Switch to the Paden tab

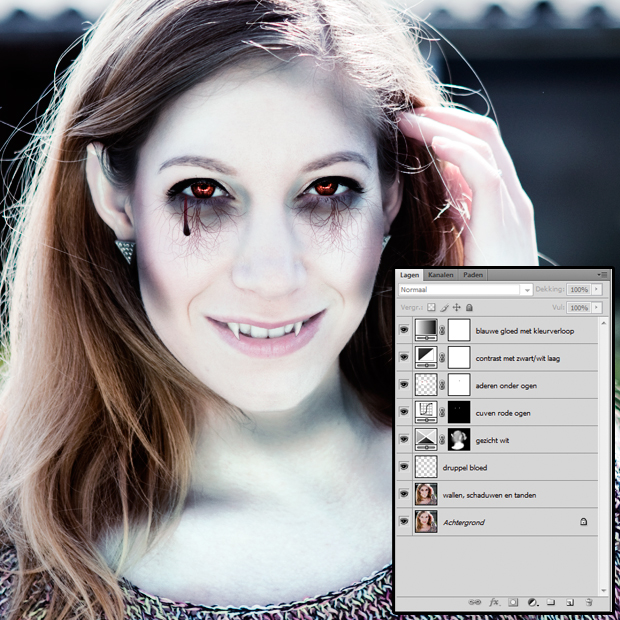pos(473,274)
